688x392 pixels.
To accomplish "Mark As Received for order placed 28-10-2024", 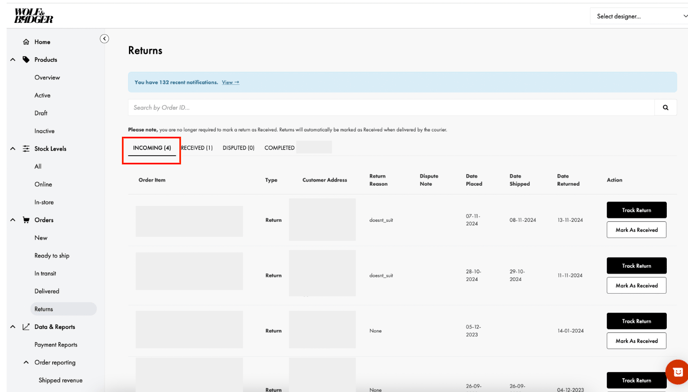I will (x=636, y=285).
